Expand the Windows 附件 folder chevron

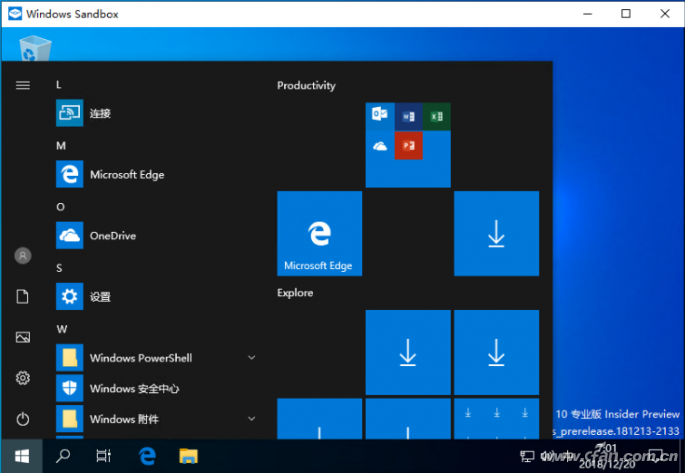pos(252,419)
